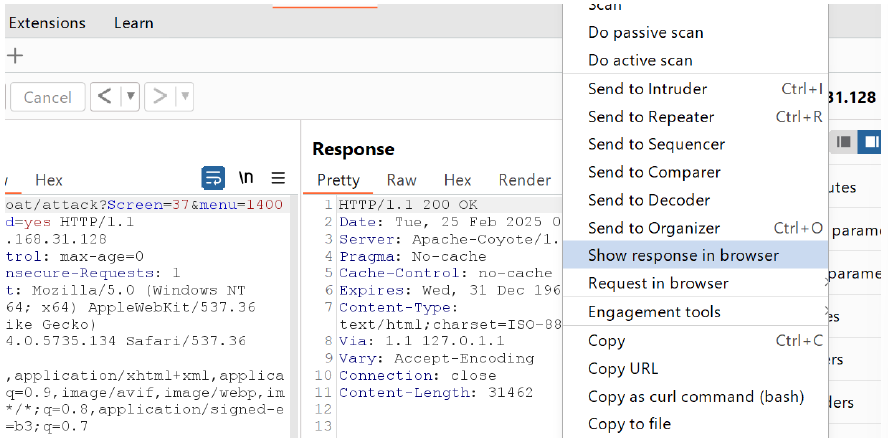Image resolution: width=892 pixels, height=442 pixels.
Task: Go forward with the right arrow history button
Action: [x=160, y=97]
